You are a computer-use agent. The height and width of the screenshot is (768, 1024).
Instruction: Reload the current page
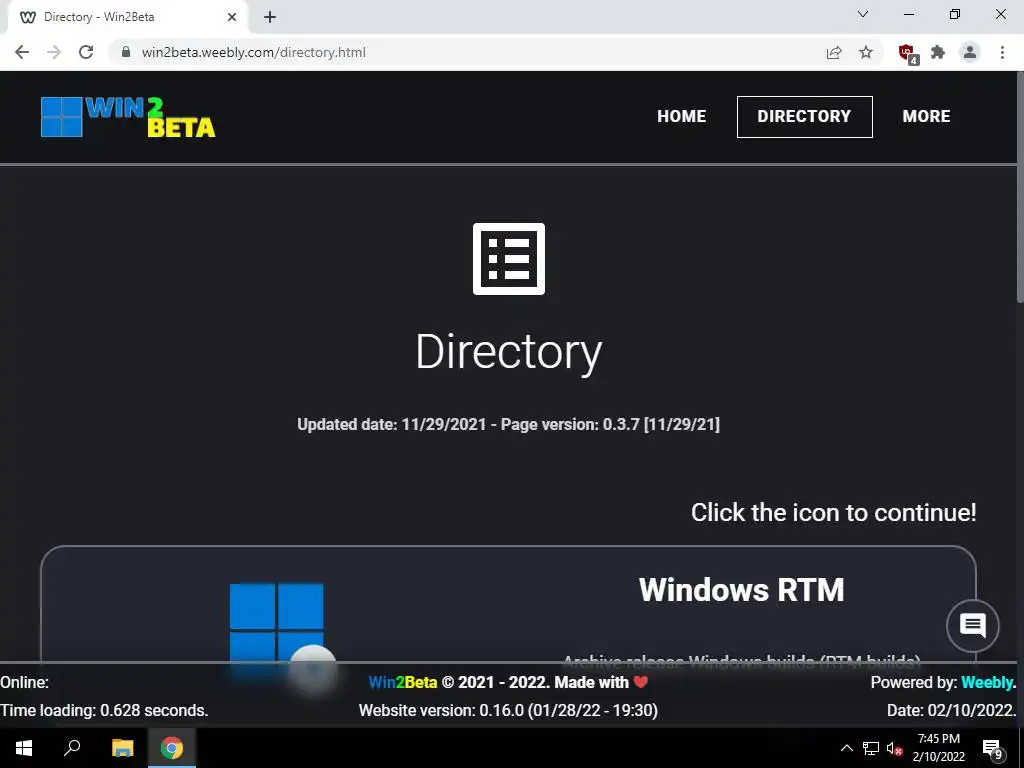click(x=86, y=52)
